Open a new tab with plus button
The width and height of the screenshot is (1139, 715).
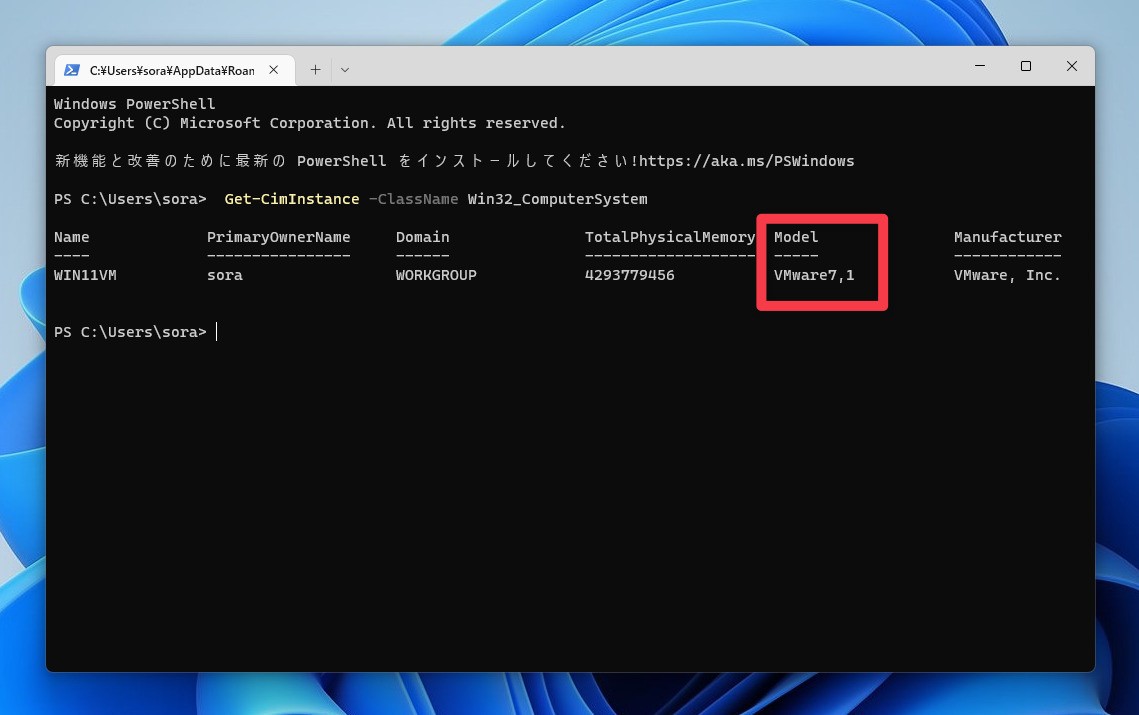pyautogui.click(x=315, y=70)
